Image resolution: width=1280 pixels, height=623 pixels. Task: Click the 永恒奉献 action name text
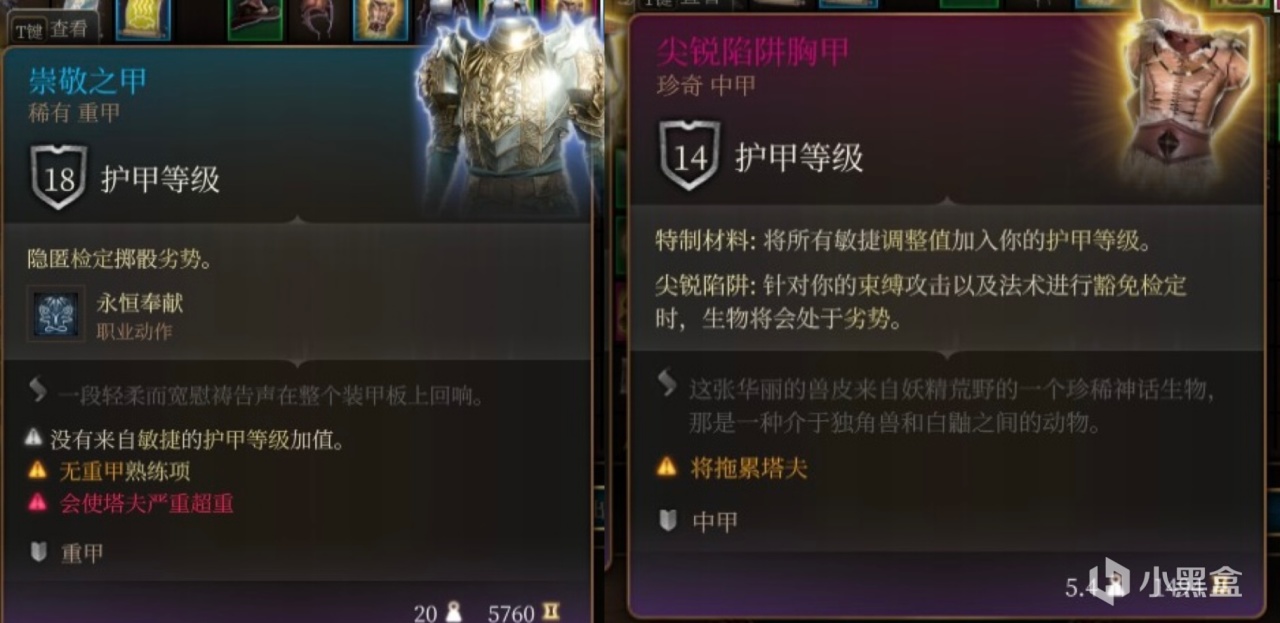coord(140,303)
